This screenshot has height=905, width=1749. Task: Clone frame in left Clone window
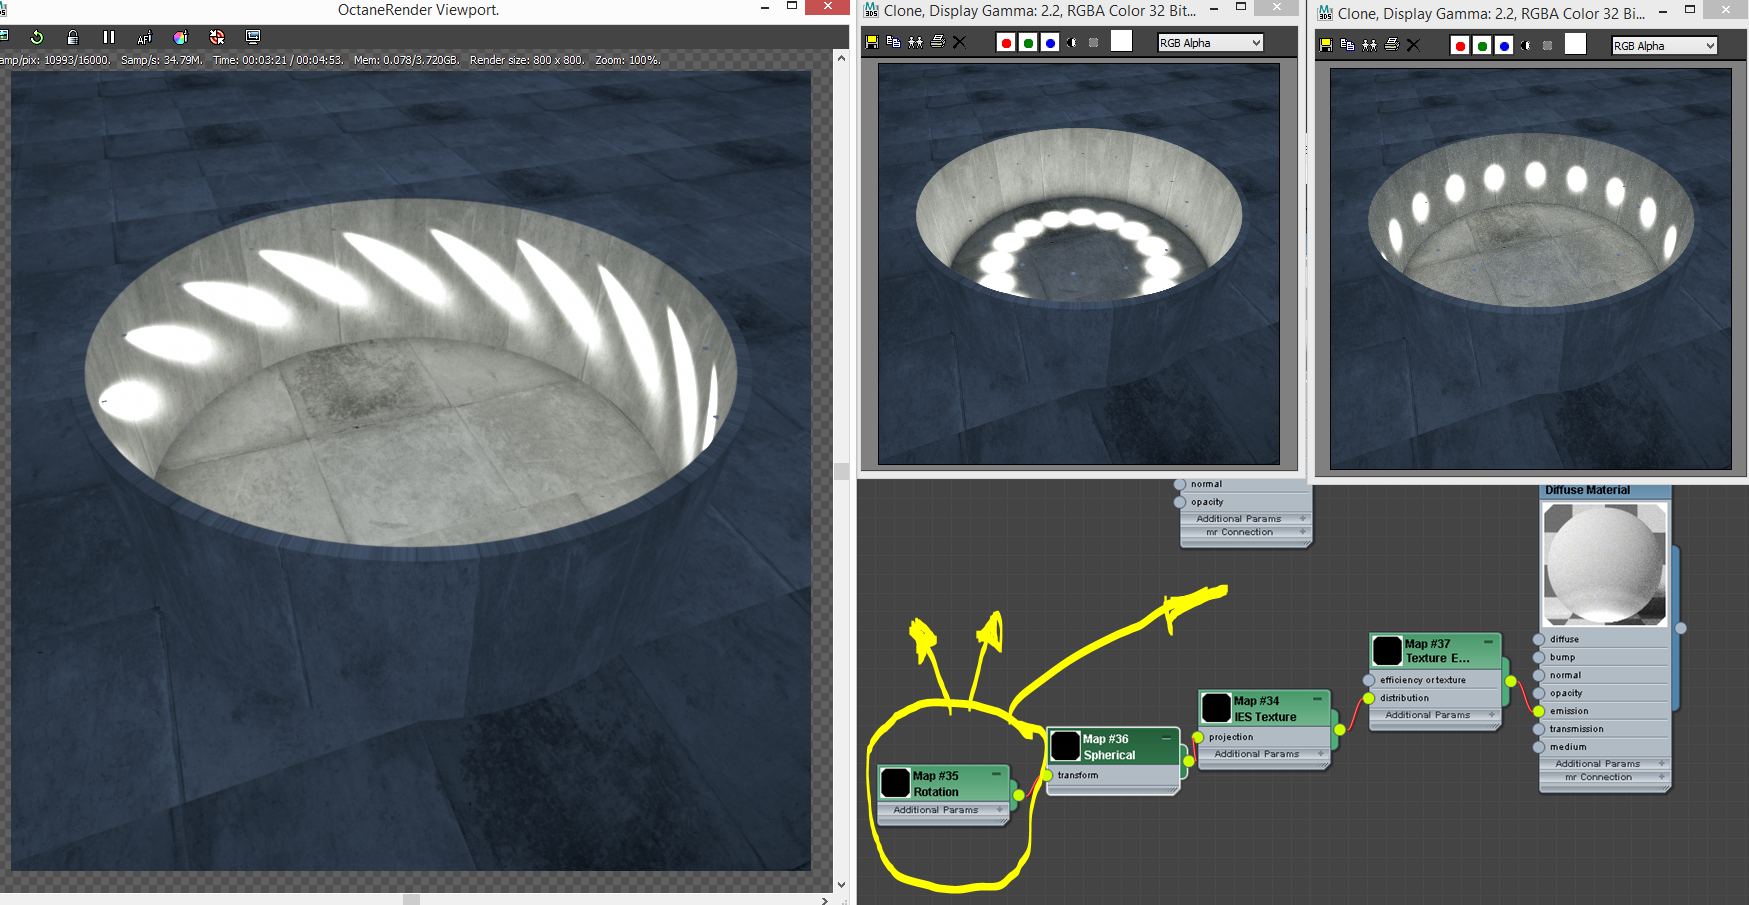[915, 42]
